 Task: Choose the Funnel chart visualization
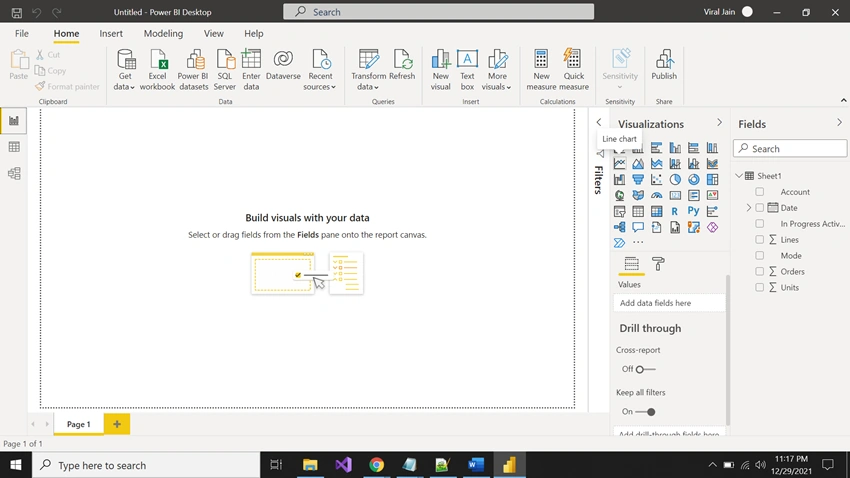638,179
